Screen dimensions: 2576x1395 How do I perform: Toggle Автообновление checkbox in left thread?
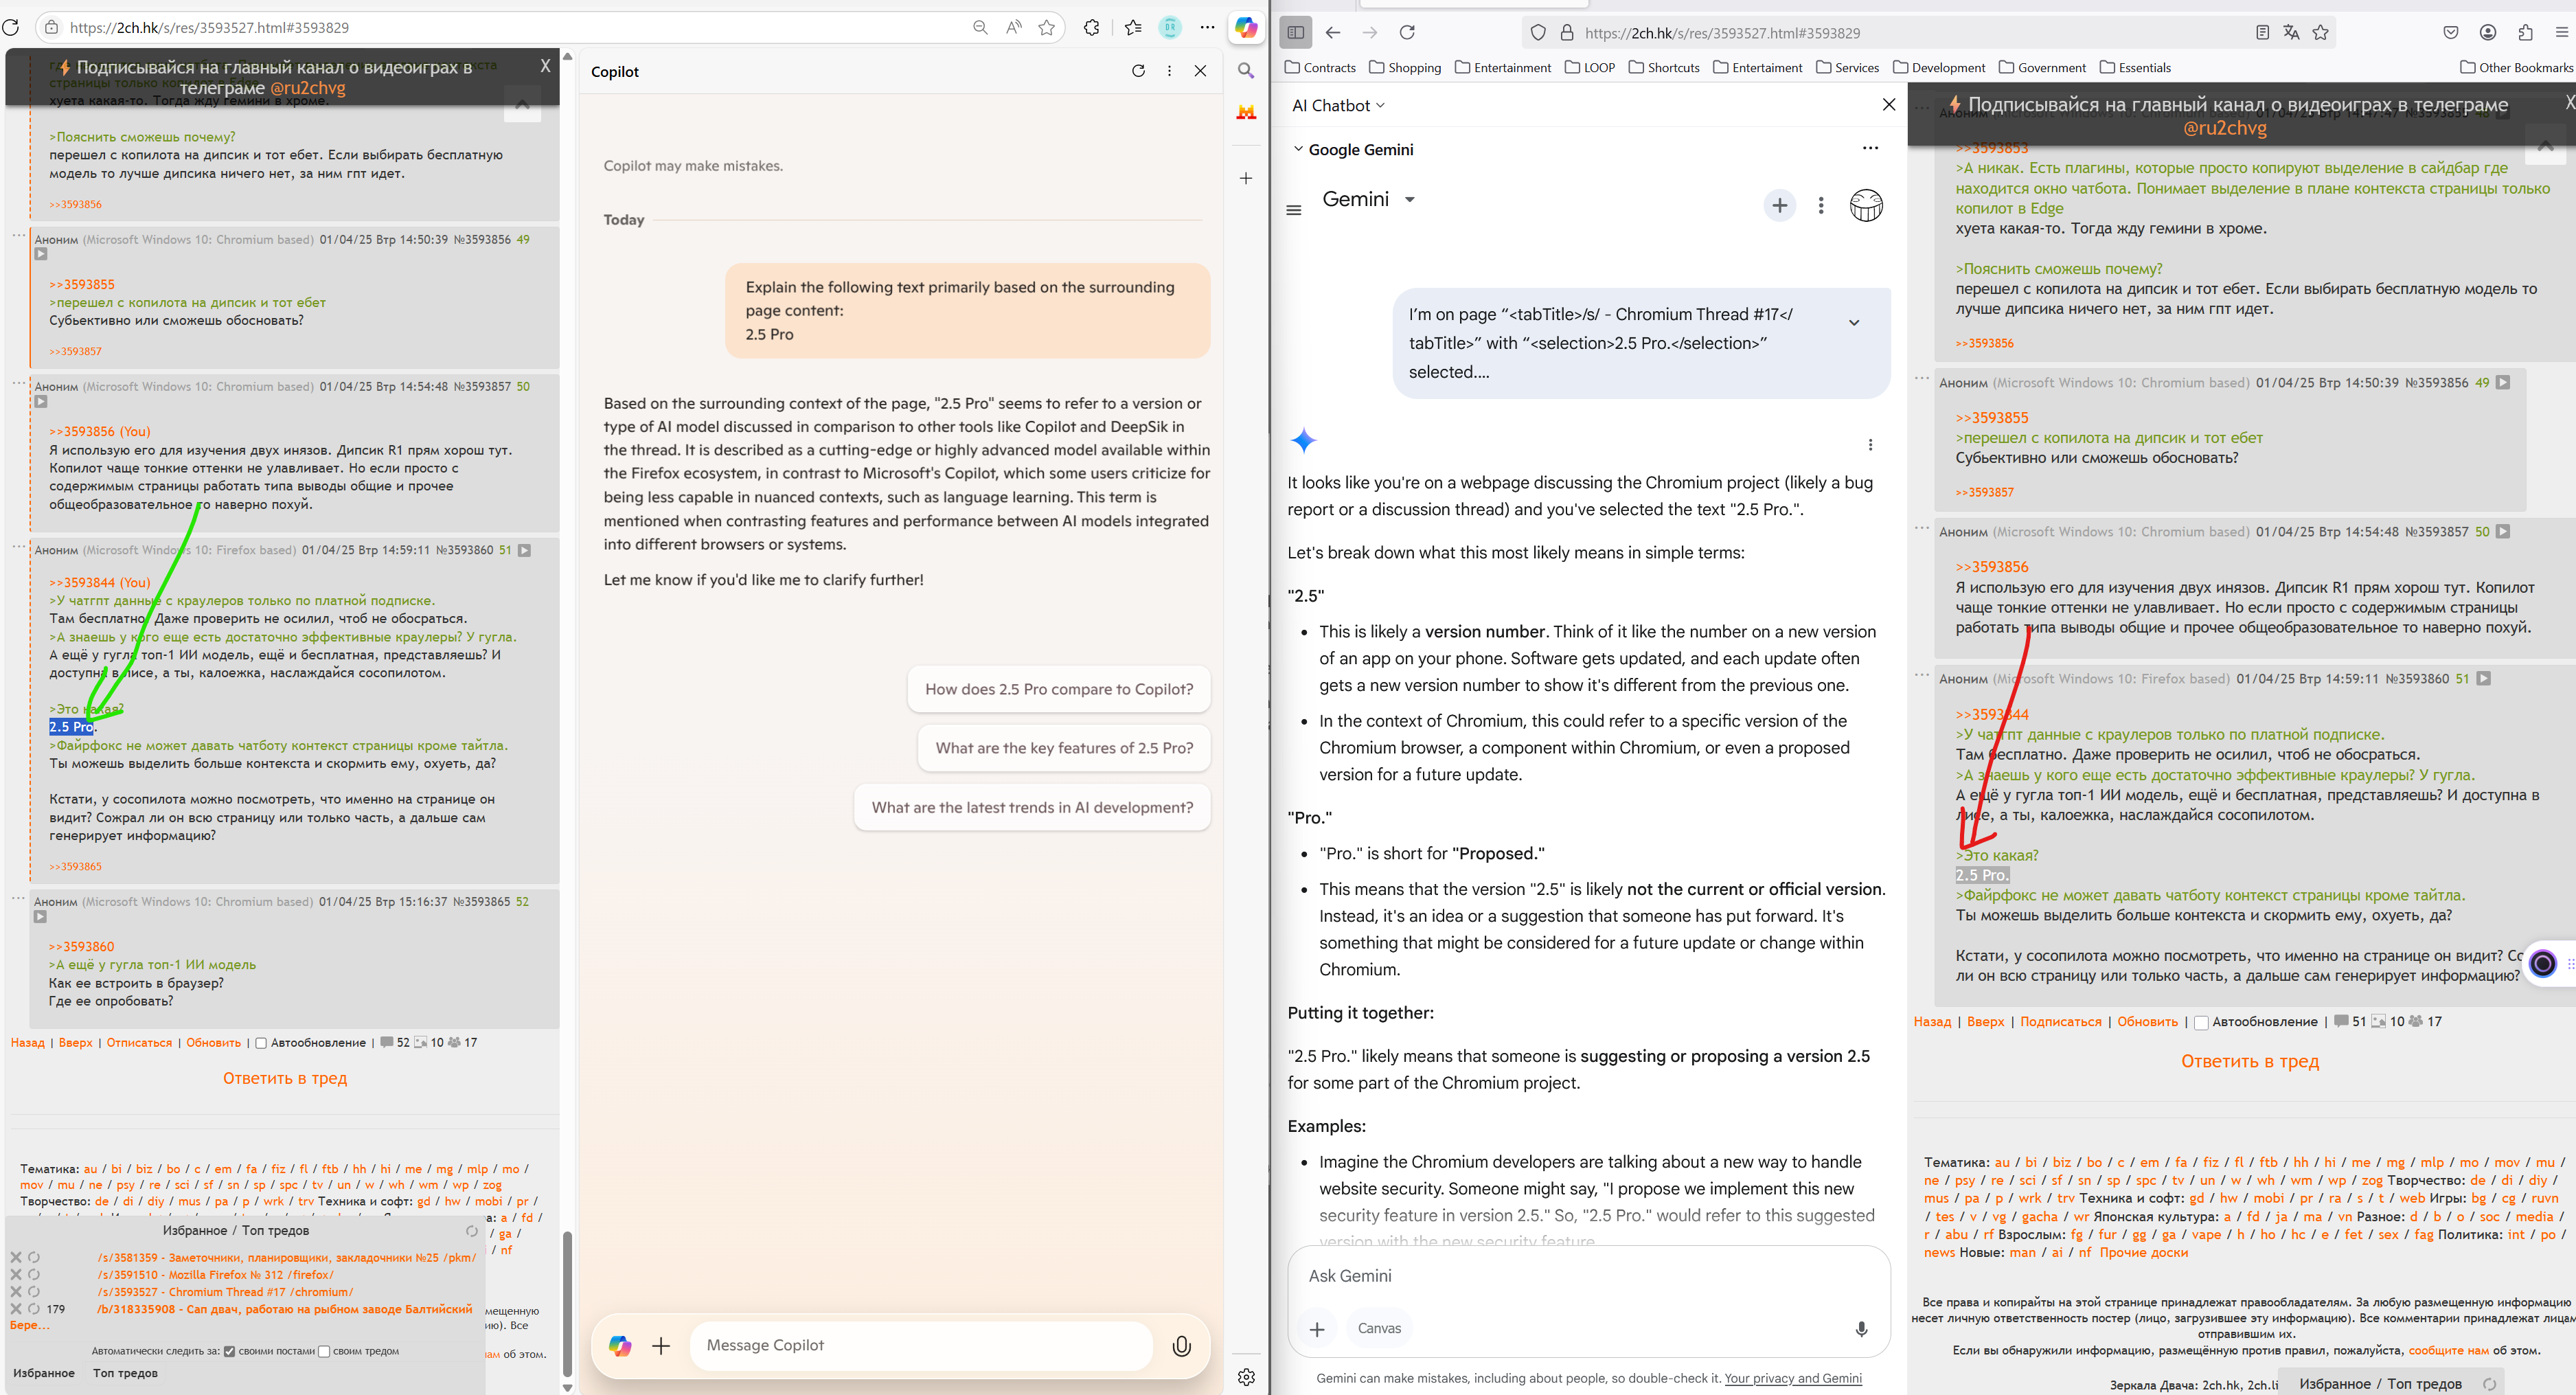(x=261, y=1043)
